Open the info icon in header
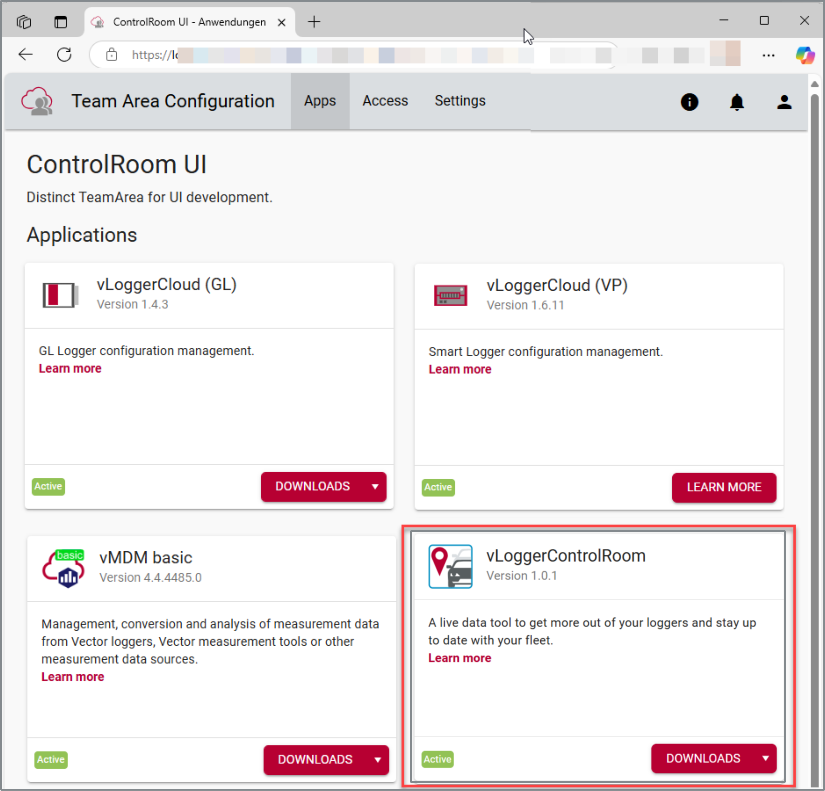 689,102
